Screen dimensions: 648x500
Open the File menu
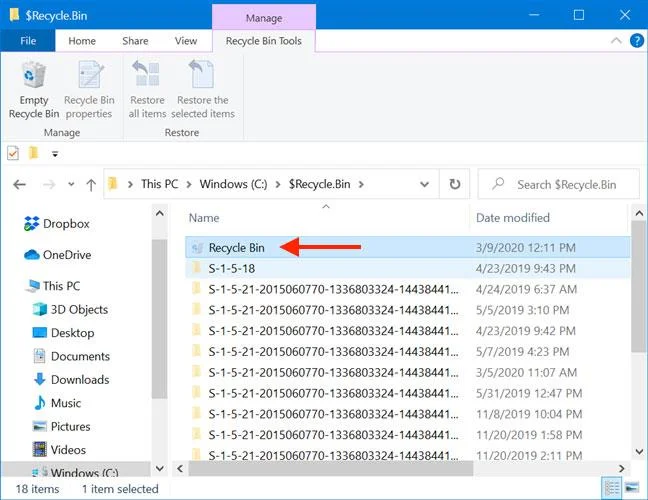(x=28, y=40)
